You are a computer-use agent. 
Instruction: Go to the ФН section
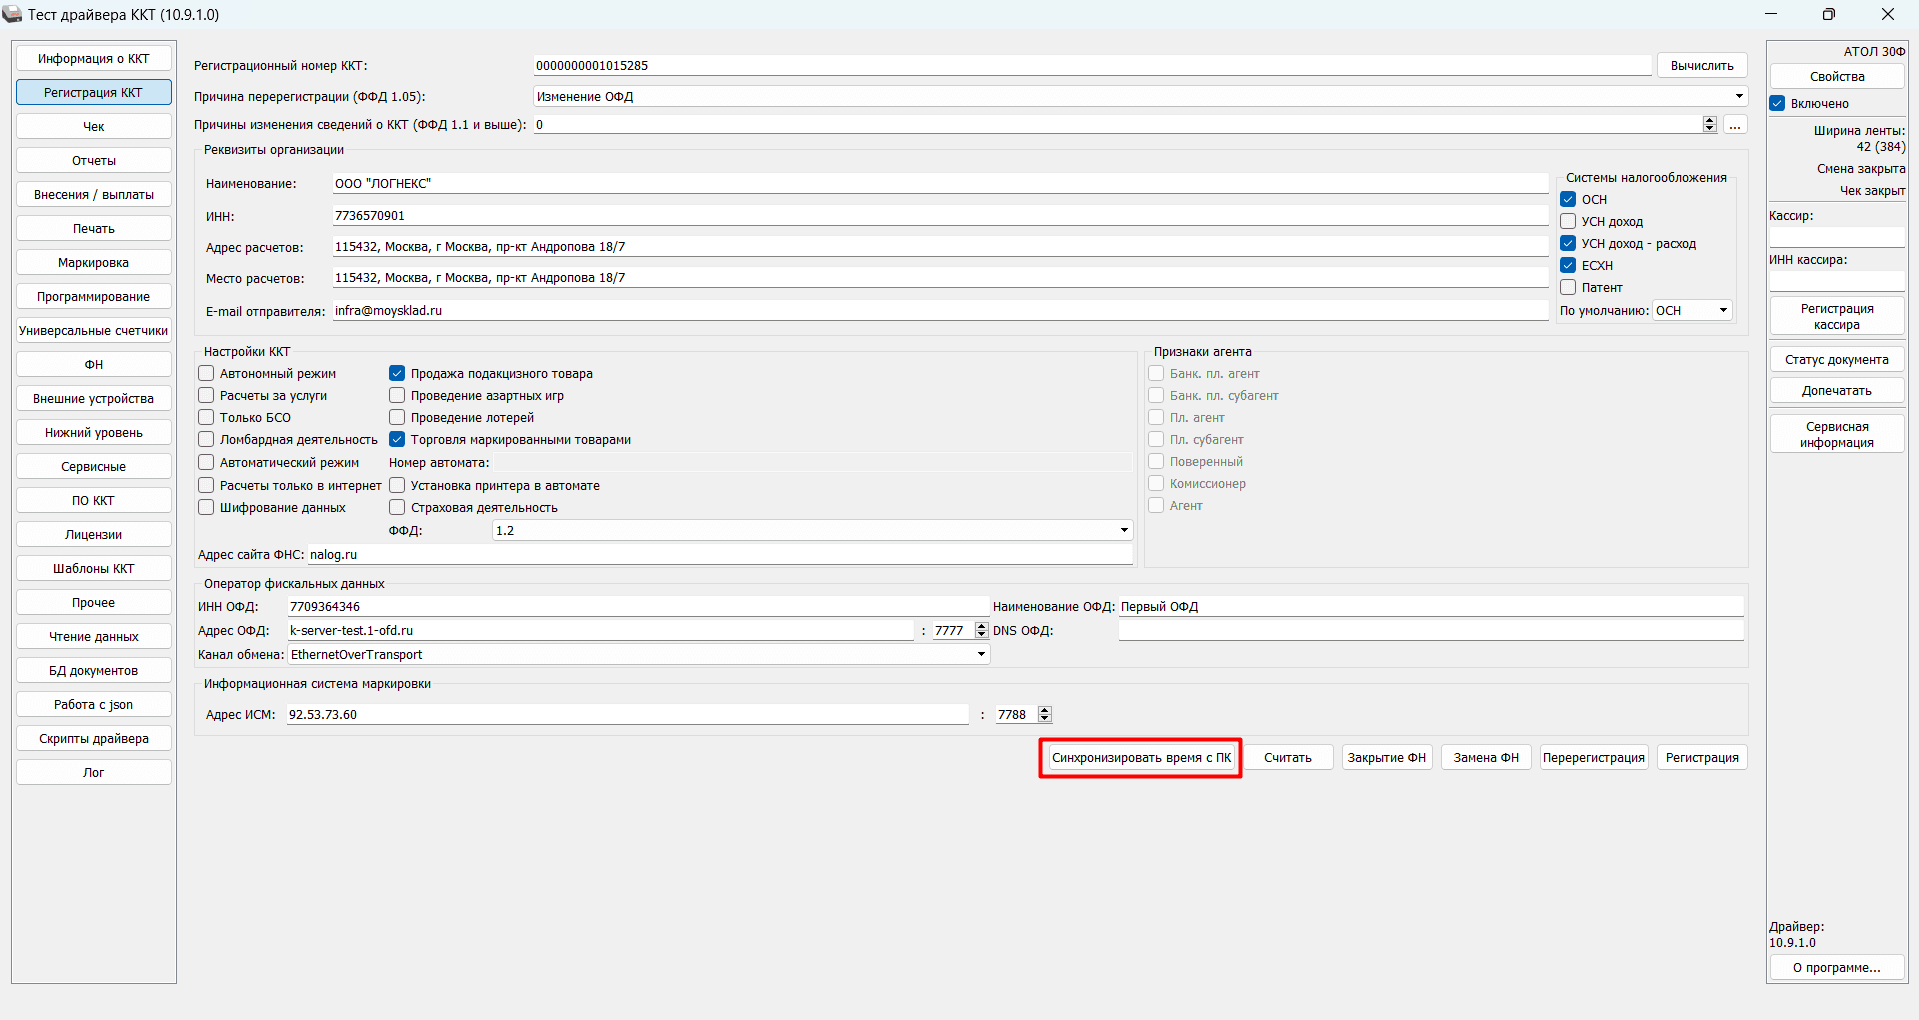(94, 365)
